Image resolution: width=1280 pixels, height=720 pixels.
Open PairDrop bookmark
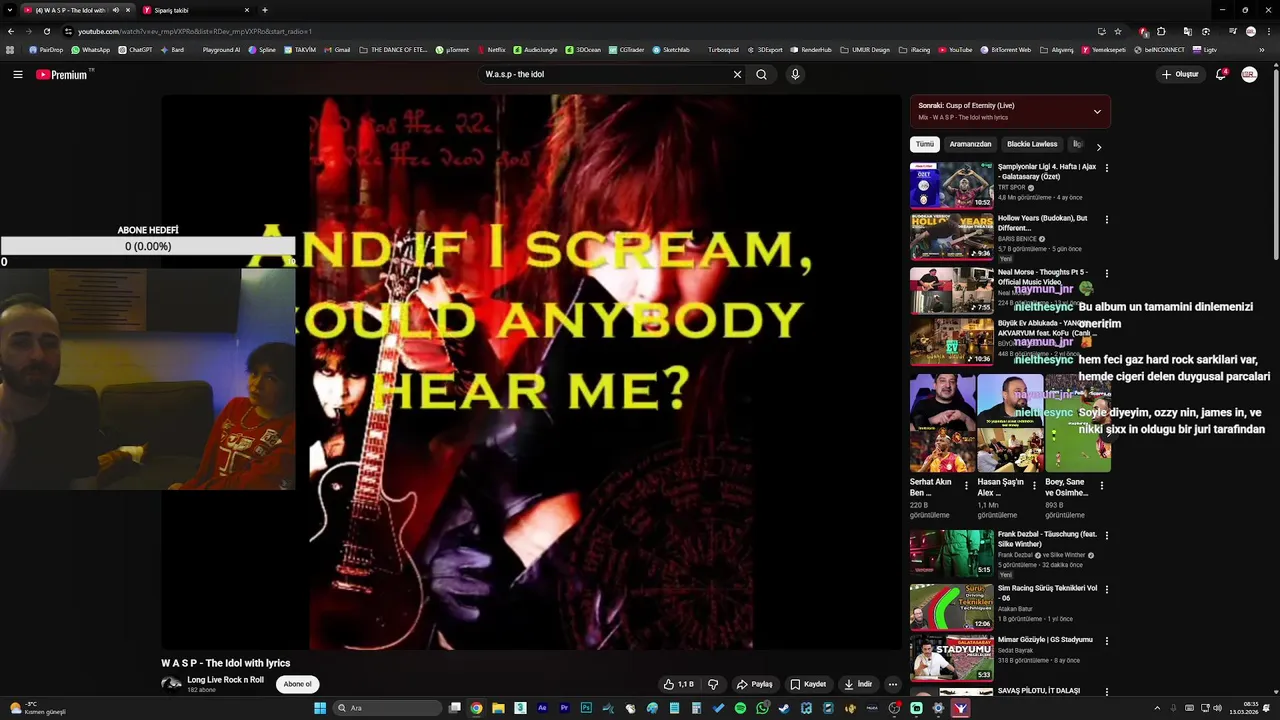point(46,50)
